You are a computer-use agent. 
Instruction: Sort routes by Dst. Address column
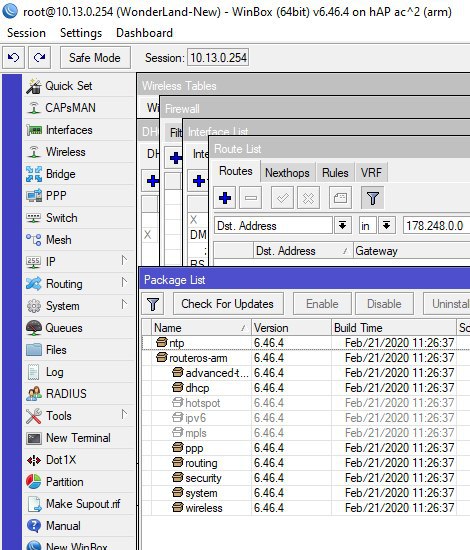coord(303,251)
